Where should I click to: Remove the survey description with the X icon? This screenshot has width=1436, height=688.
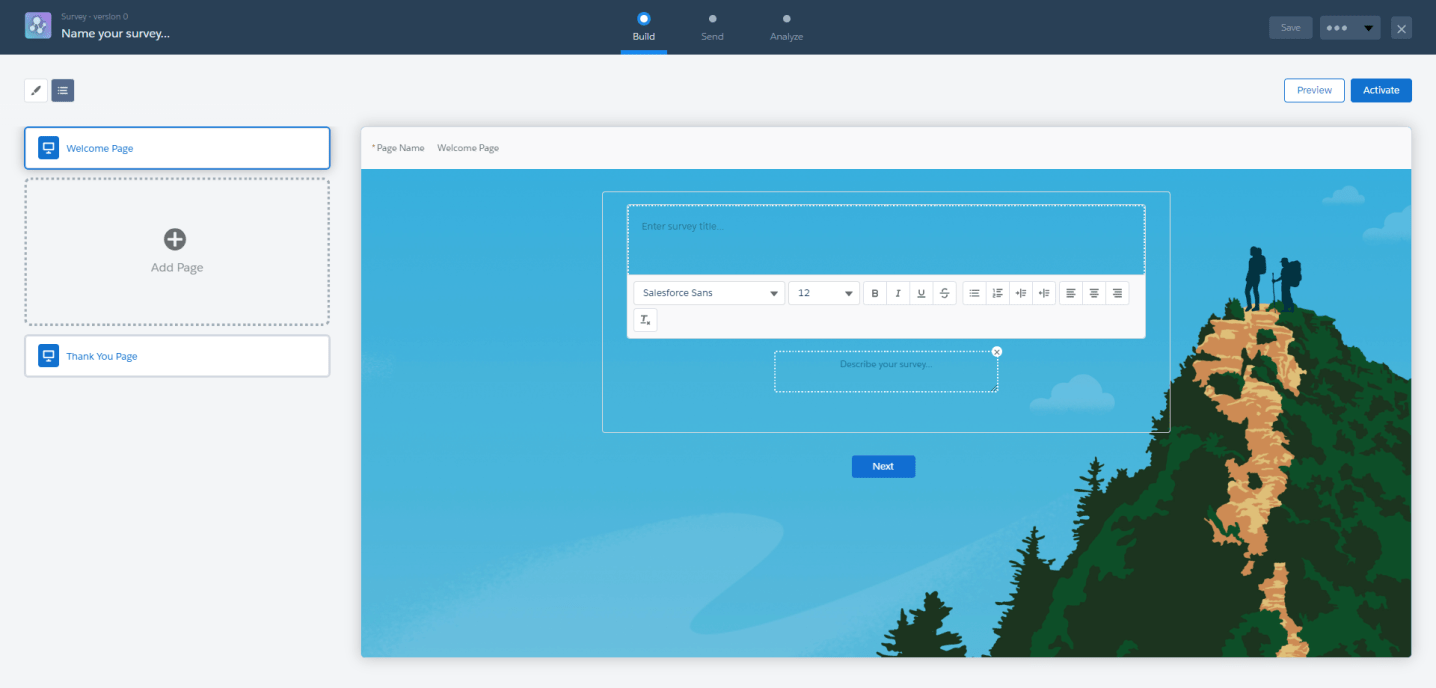997,351
